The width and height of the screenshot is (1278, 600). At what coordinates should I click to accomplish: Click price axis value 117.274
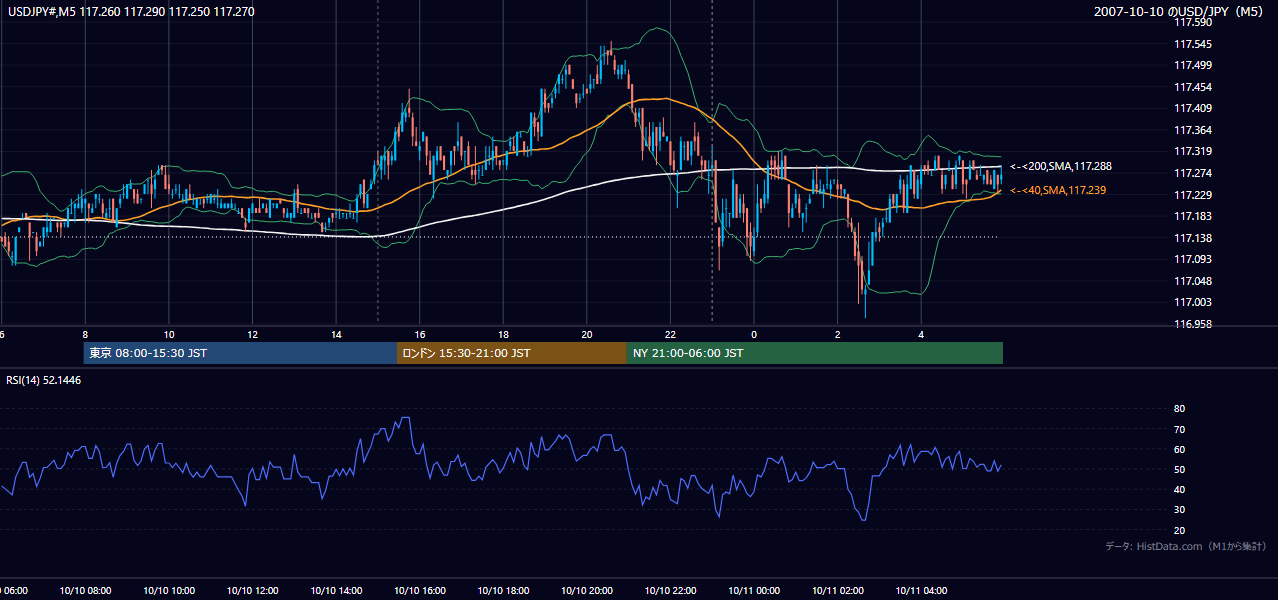click(x=1193, y=173)
